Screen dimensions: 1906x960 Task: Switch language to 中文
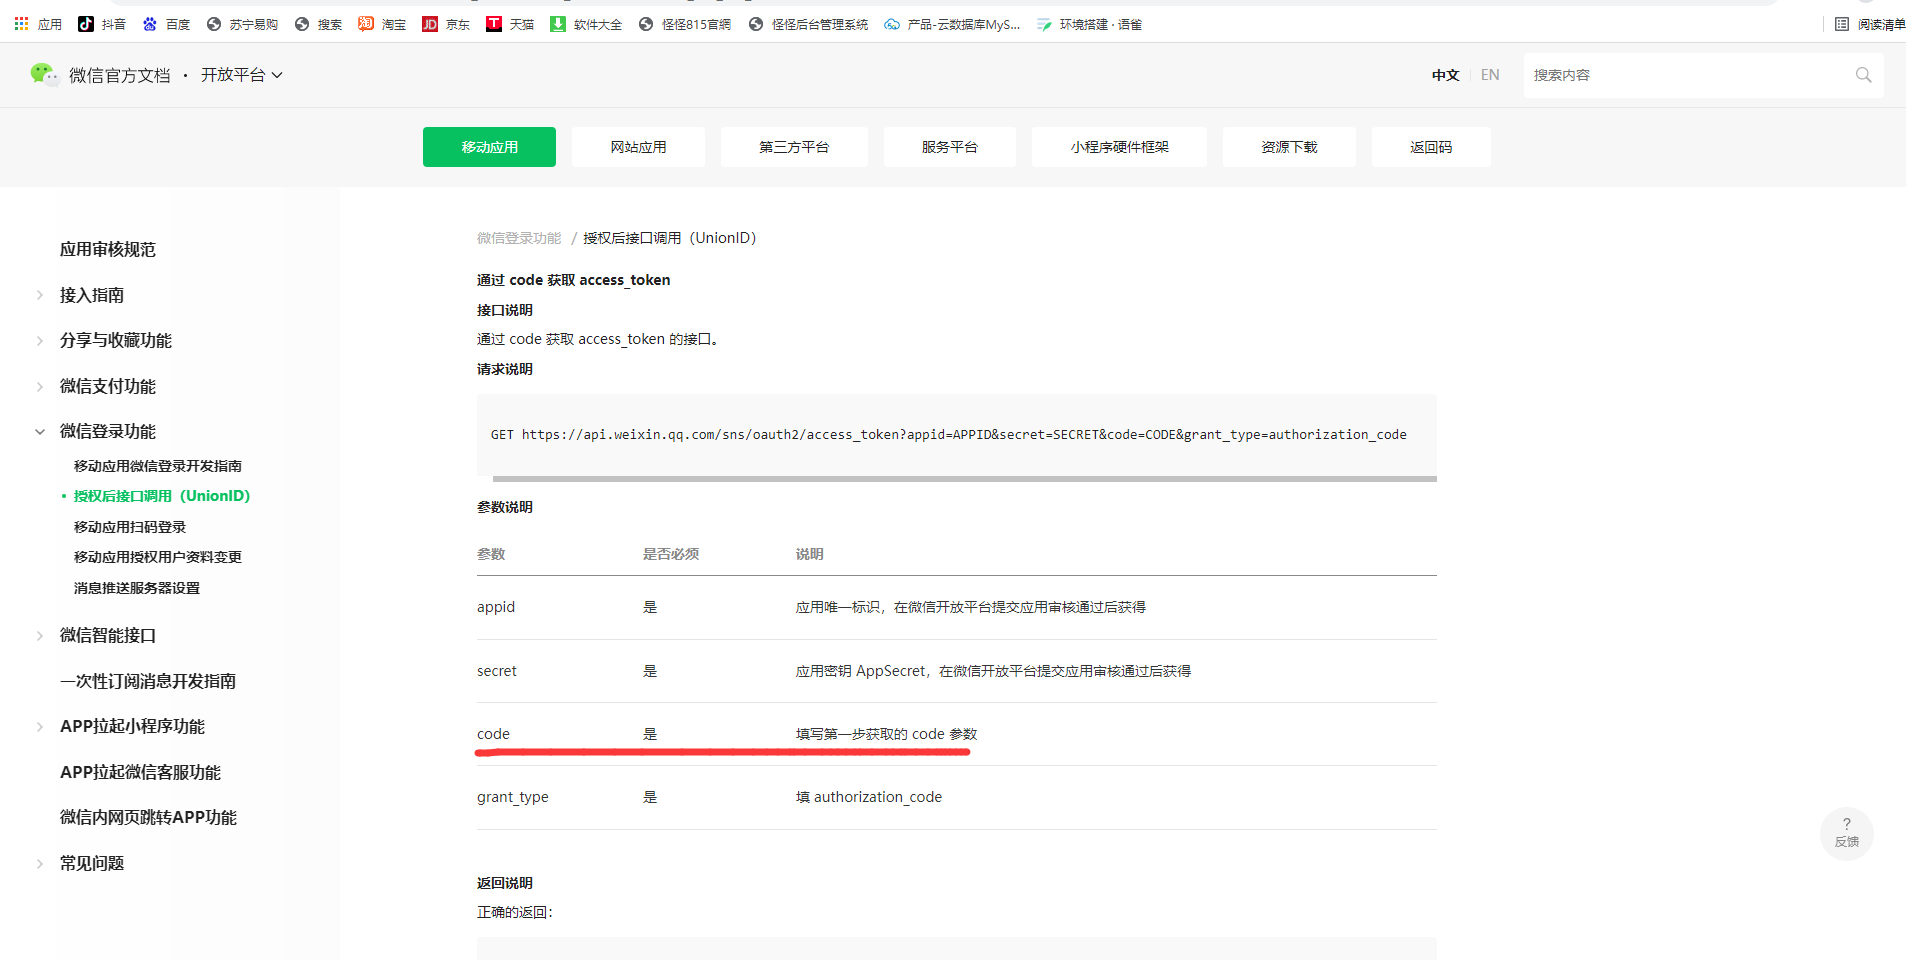tap(1445, 75)
